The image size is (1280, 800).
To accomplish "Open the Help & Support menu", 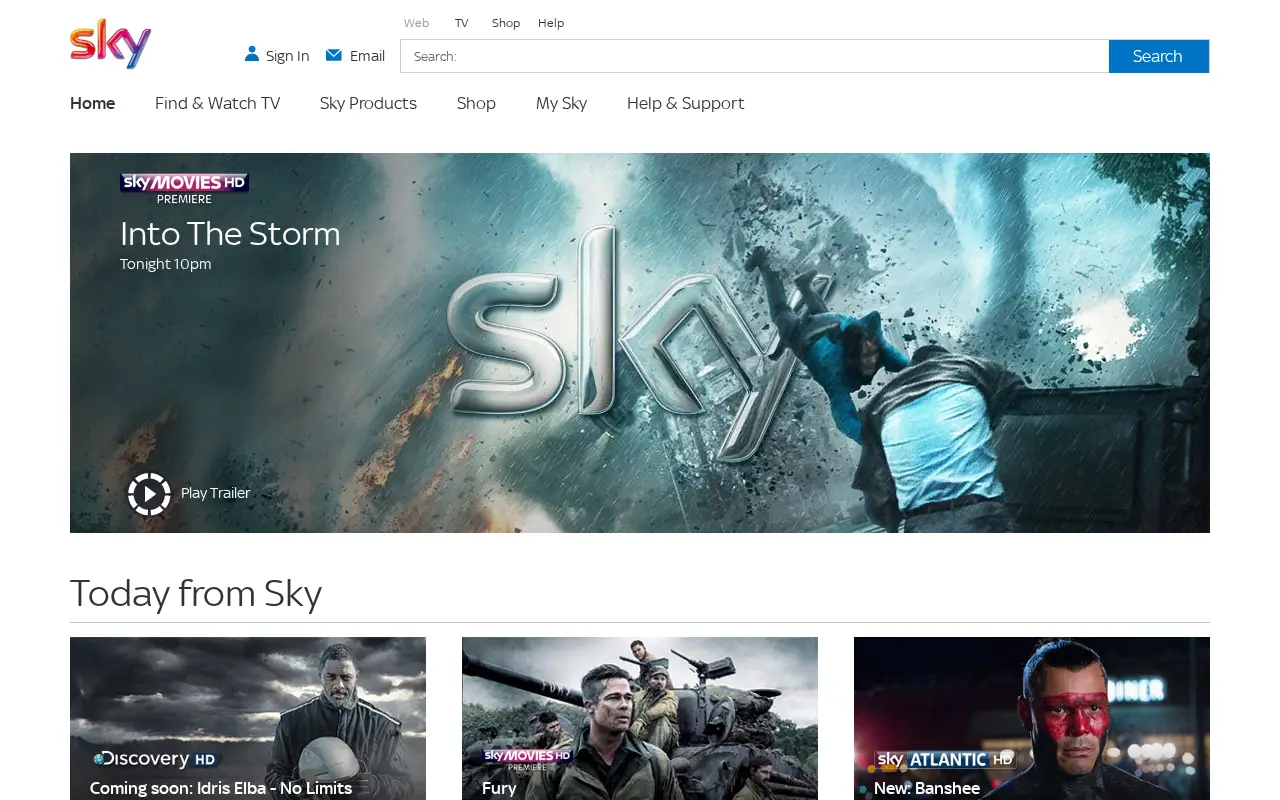I will pos(685,103).
